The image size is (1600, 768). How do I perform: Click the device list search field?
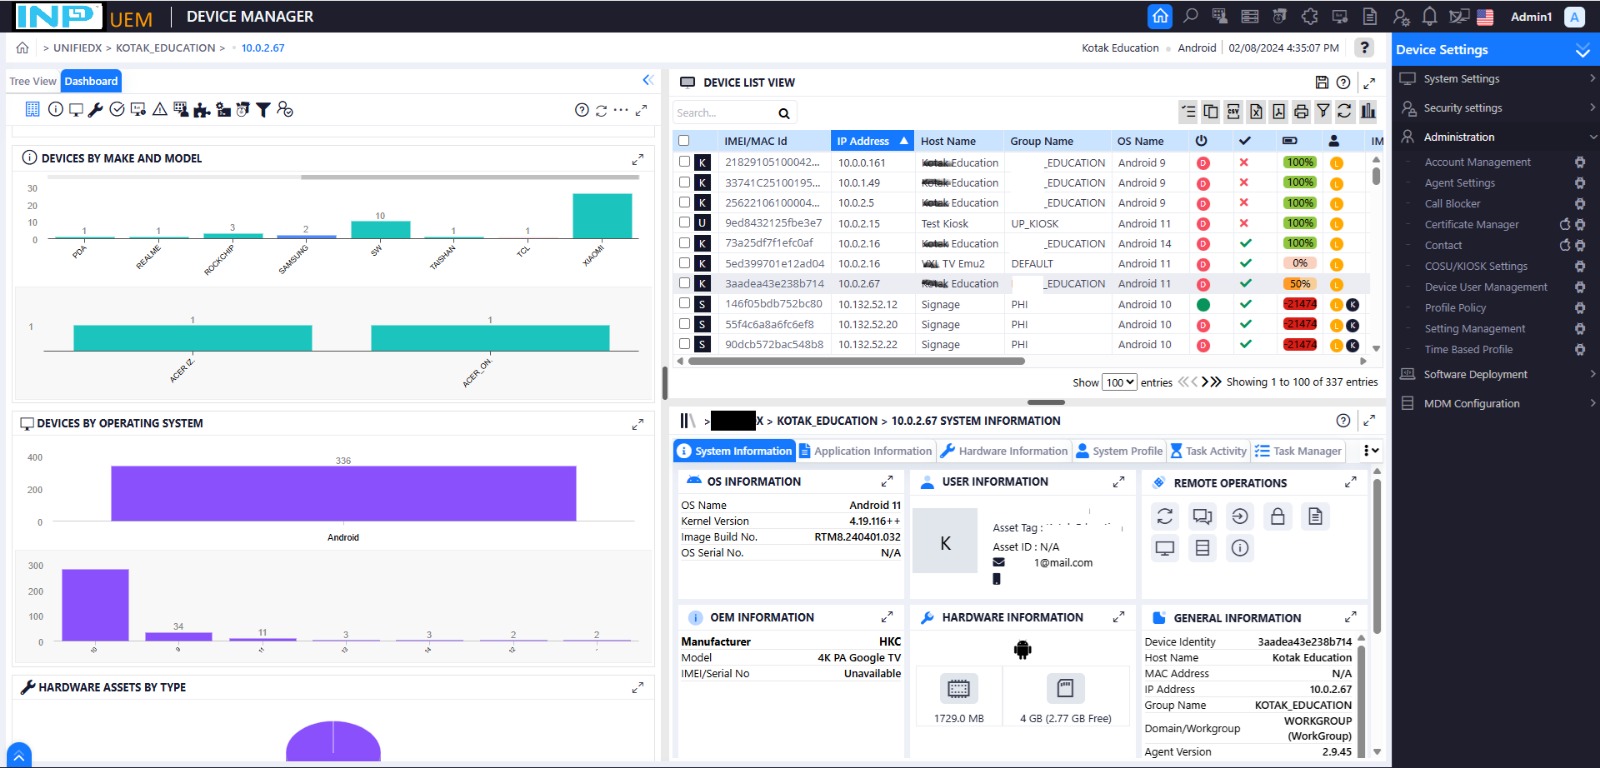(x=722, y=113)
